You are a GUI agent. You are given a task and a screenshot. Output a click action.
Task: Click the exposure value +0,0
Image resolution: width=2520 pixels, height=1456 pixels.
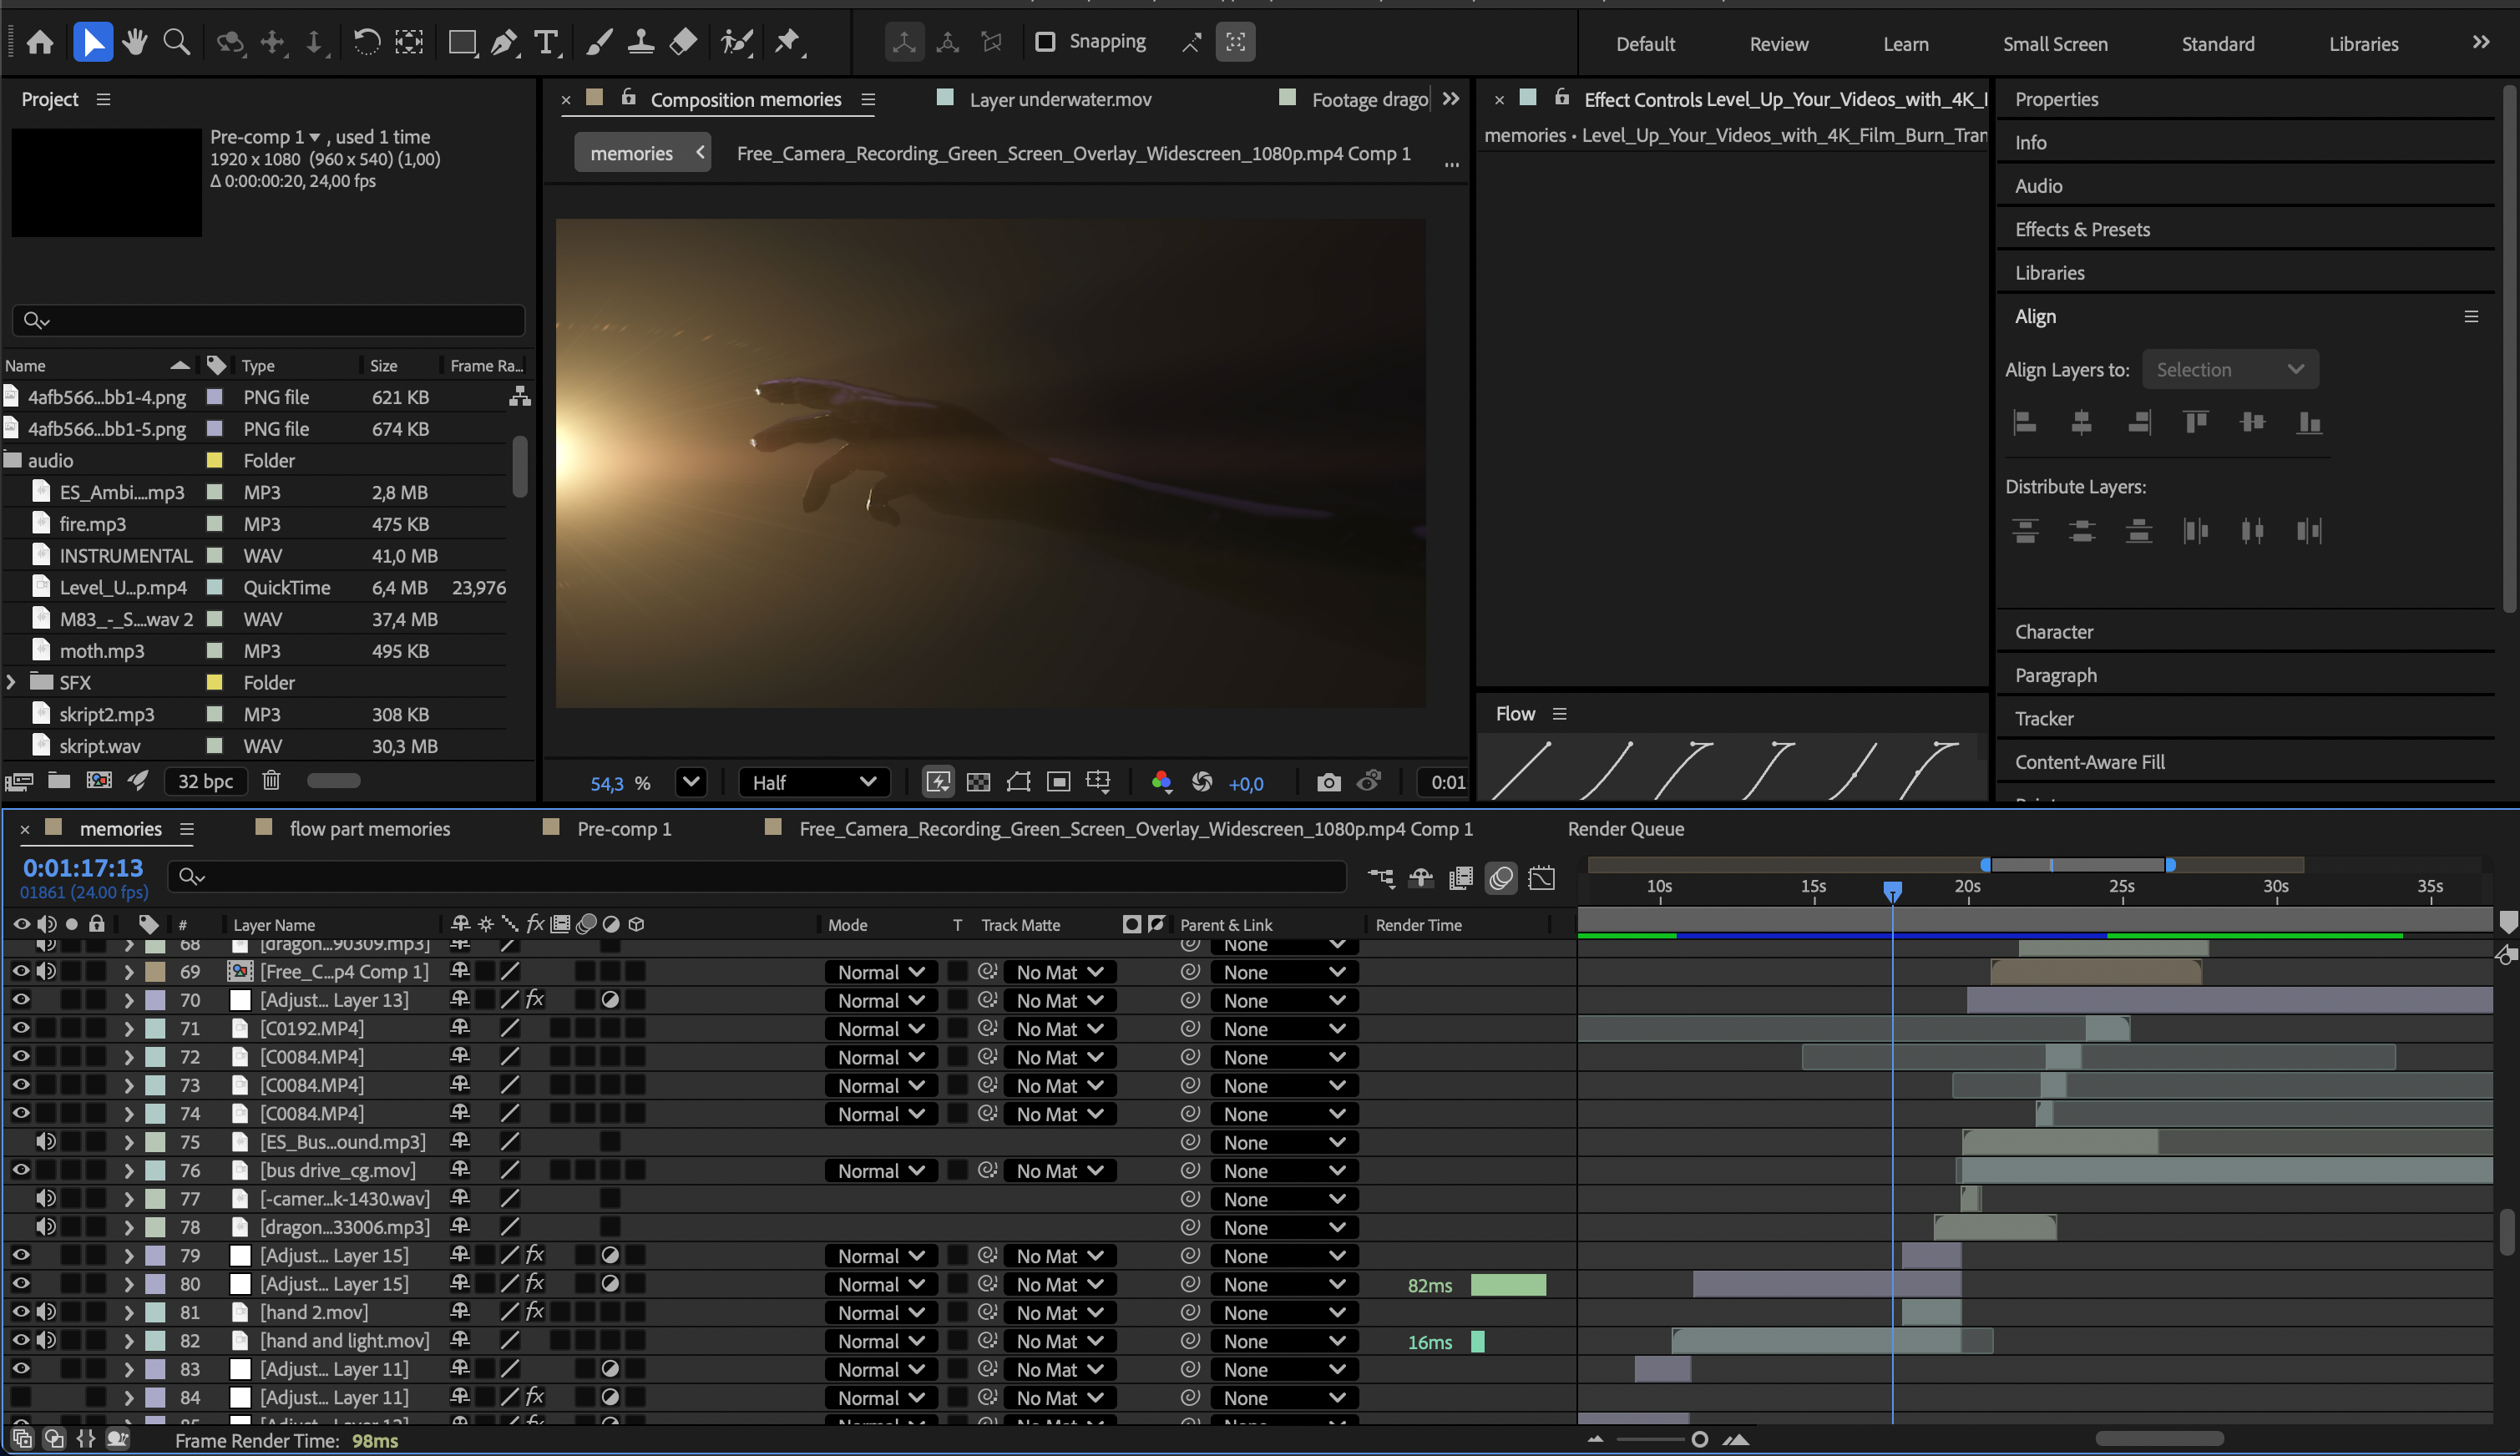point(1245,783)
